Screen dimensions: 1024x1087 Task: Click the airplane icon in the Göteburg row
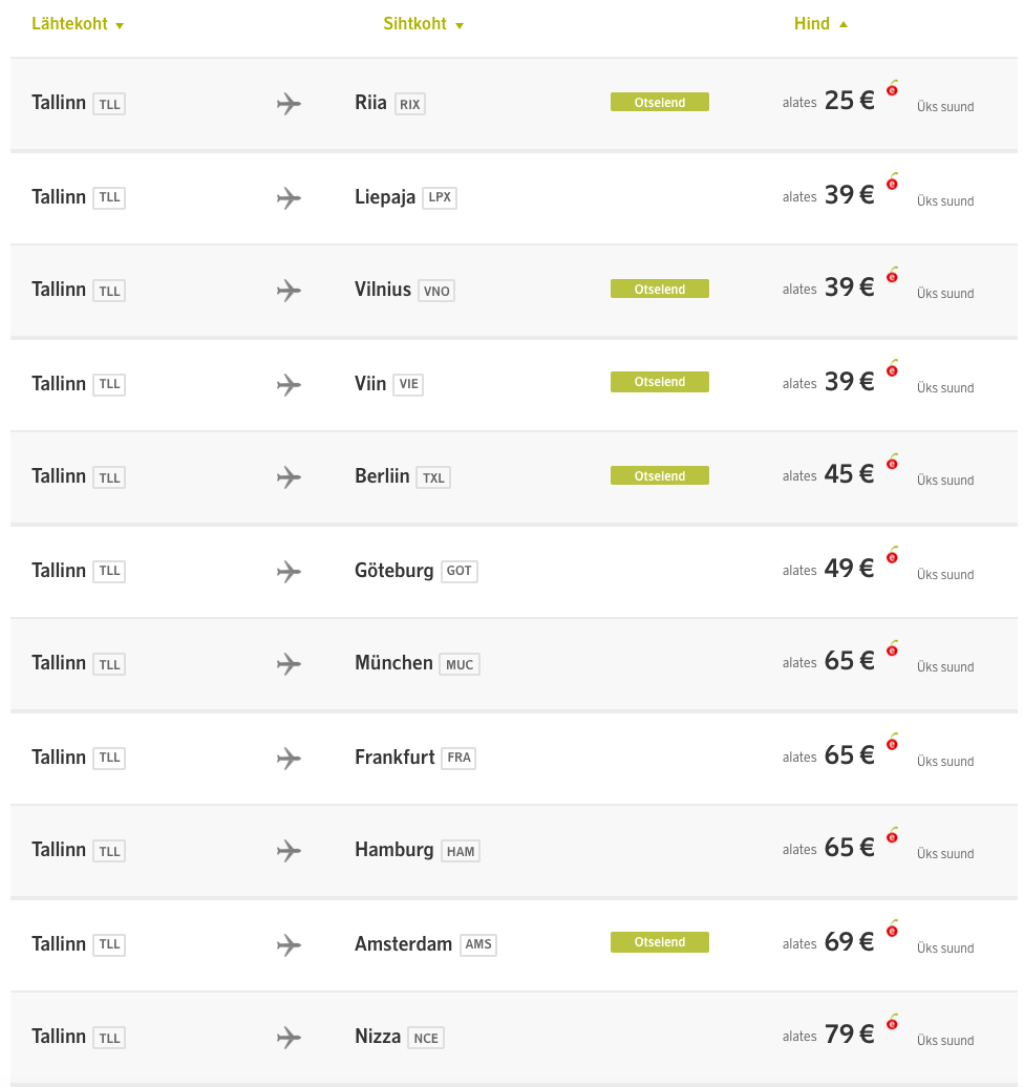click(x=289, y=571)
